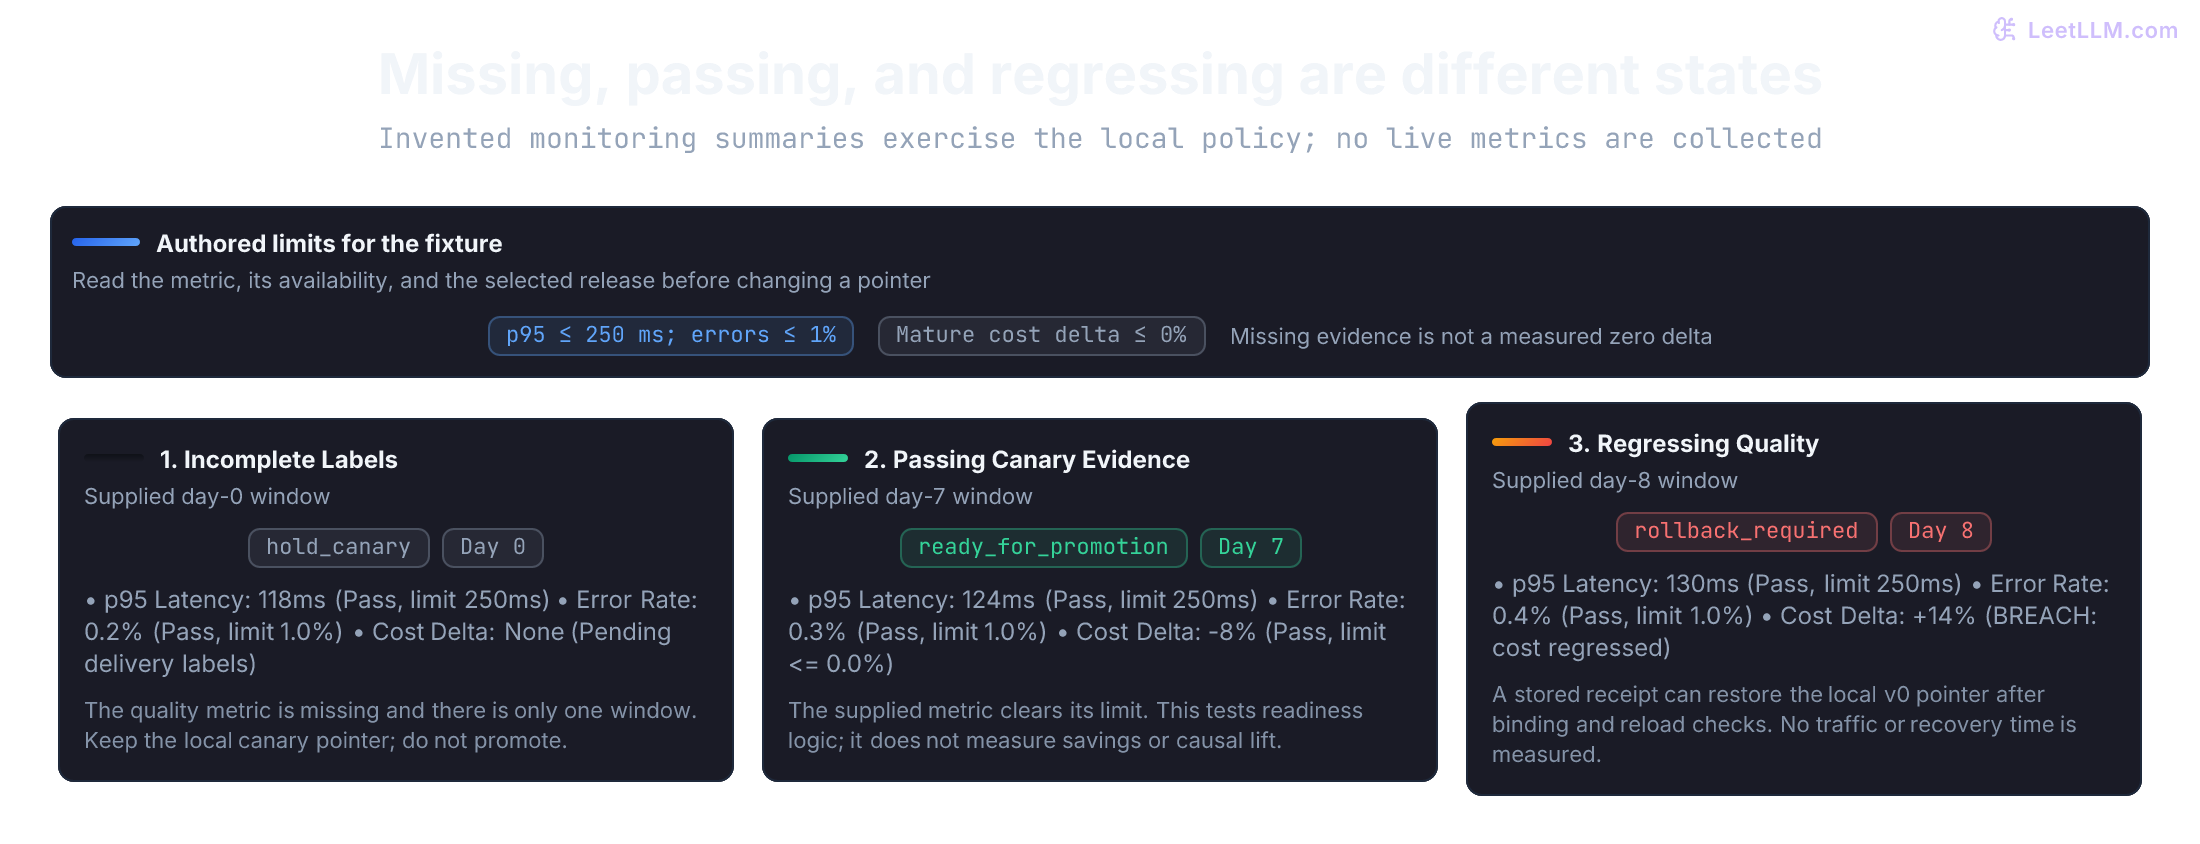Viewport: 2200px width, 844px height.
Task: Click the Day 0 badge
Action: (493, 548)
